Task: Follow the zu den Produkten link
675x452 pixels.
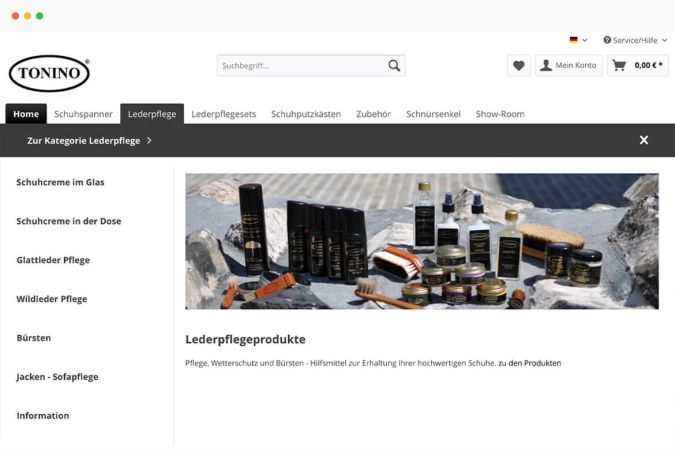Action: [x=530, y=363]
